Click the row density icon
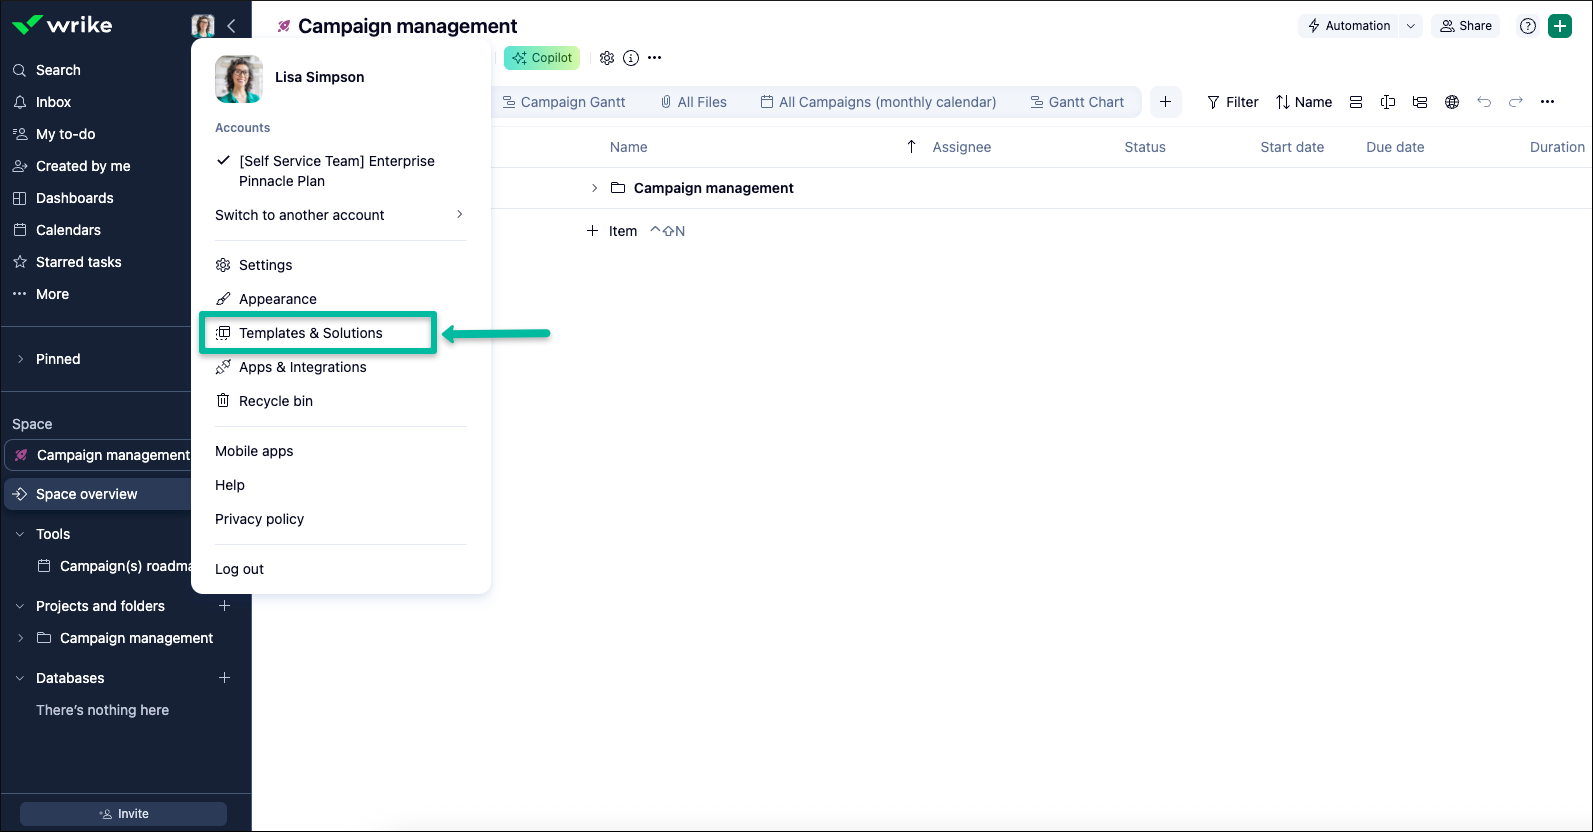Image resolution: width=1593 pixels, height=832 pixels. click(1356, 102)
